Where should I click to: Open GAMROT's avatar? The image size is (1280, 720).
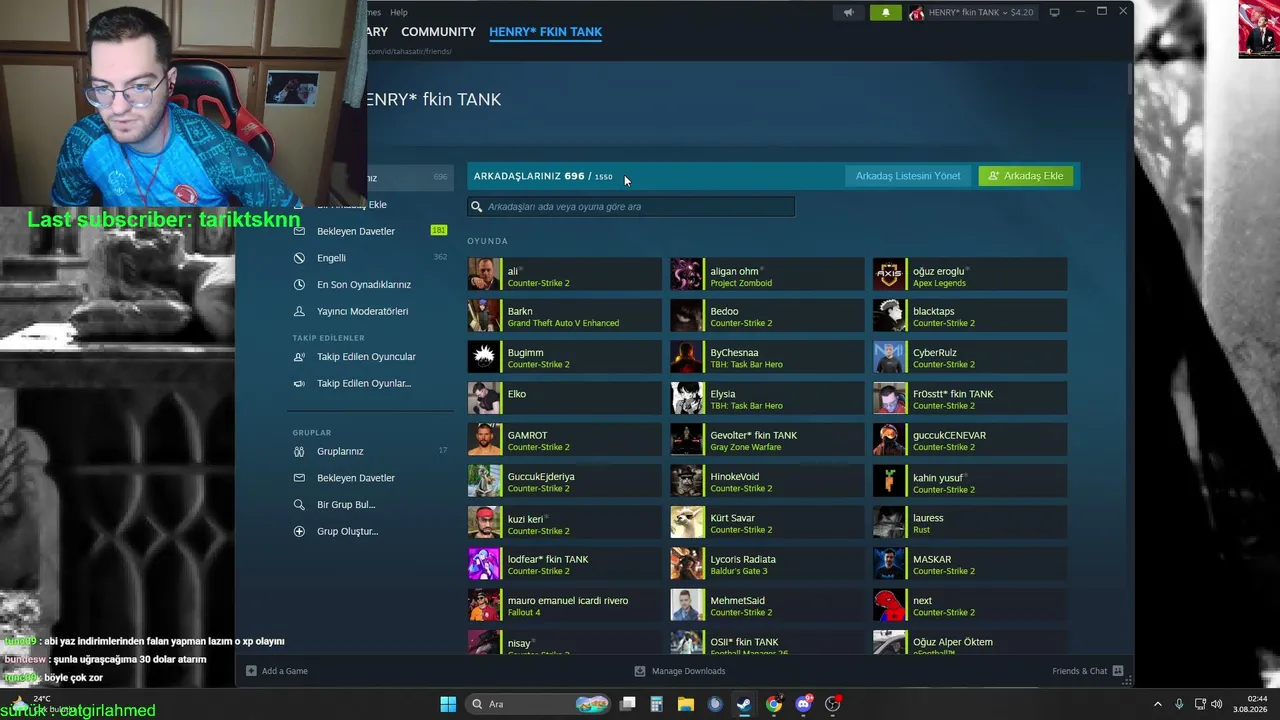tap(484, 439)
